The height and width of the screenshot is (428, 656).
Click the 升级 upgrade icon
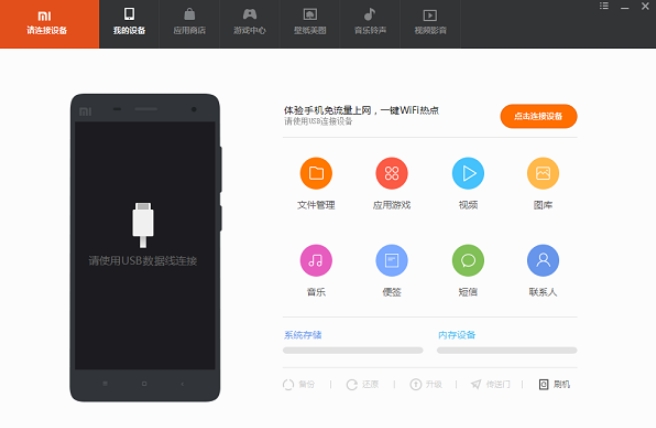point(415,384)
